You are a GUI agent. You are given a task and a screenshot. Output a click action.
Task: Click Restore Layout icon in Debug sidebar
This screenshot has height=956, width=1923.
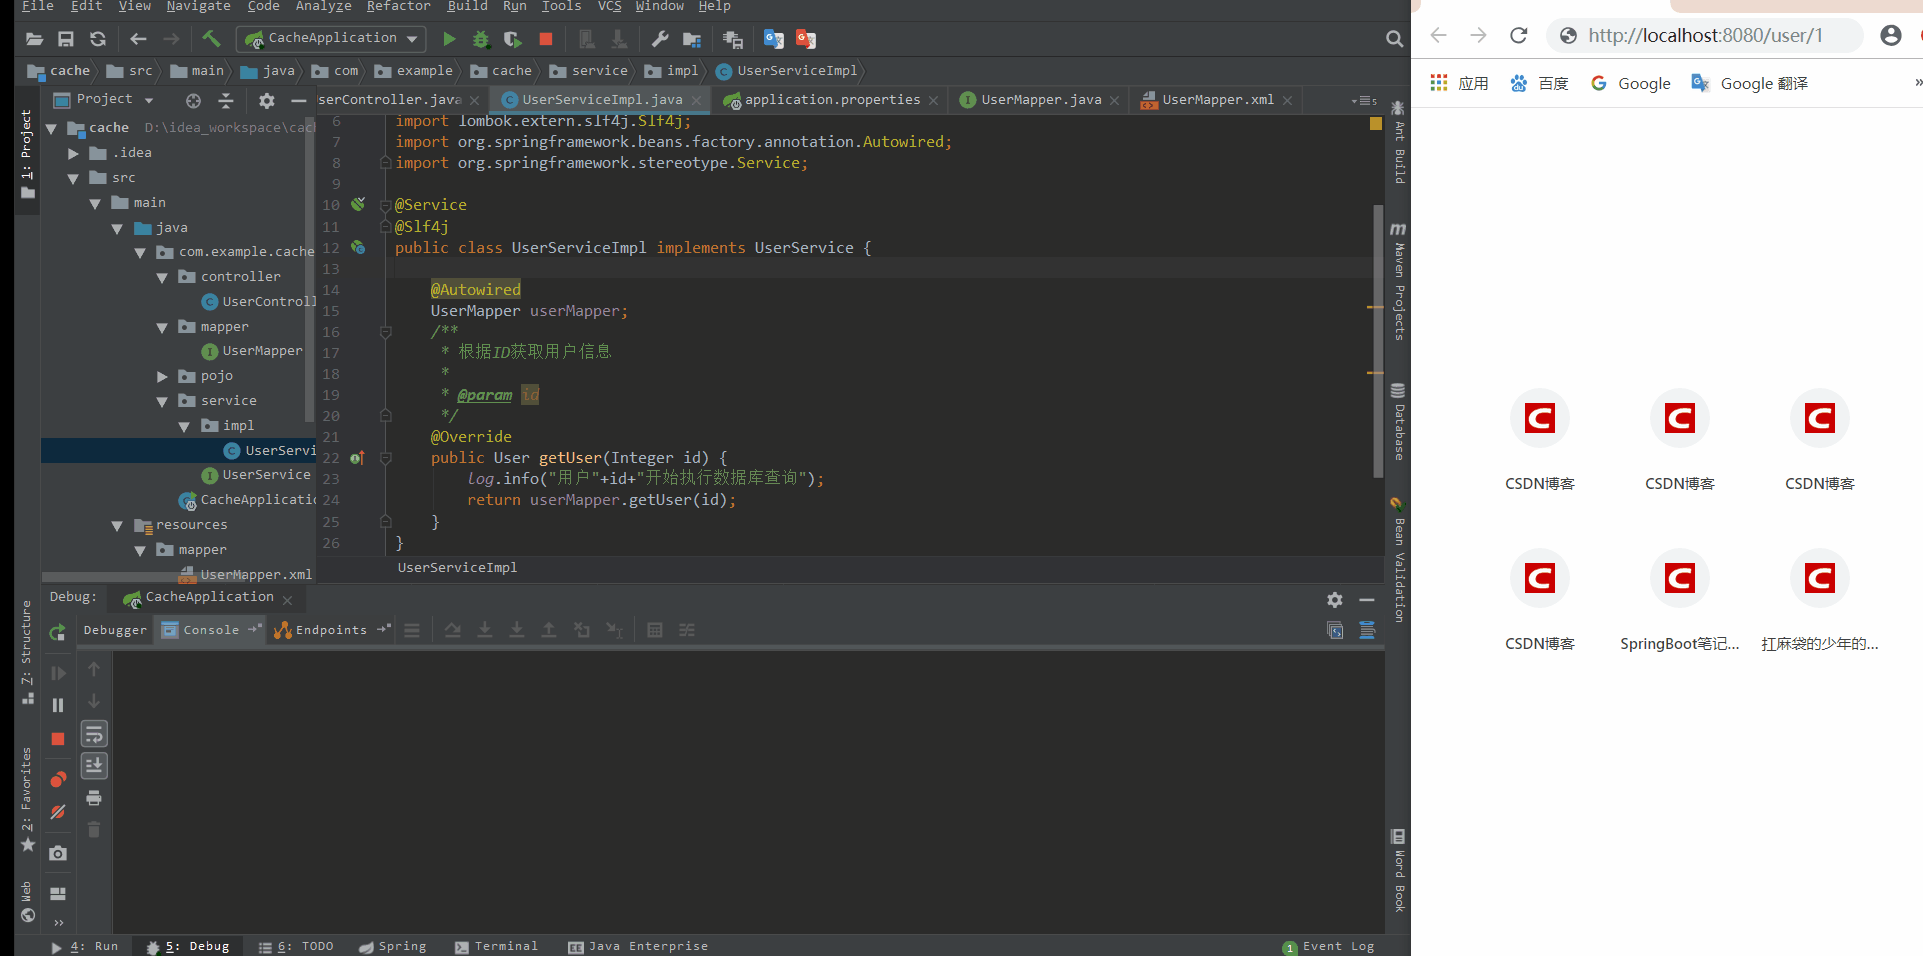(58, 893)
